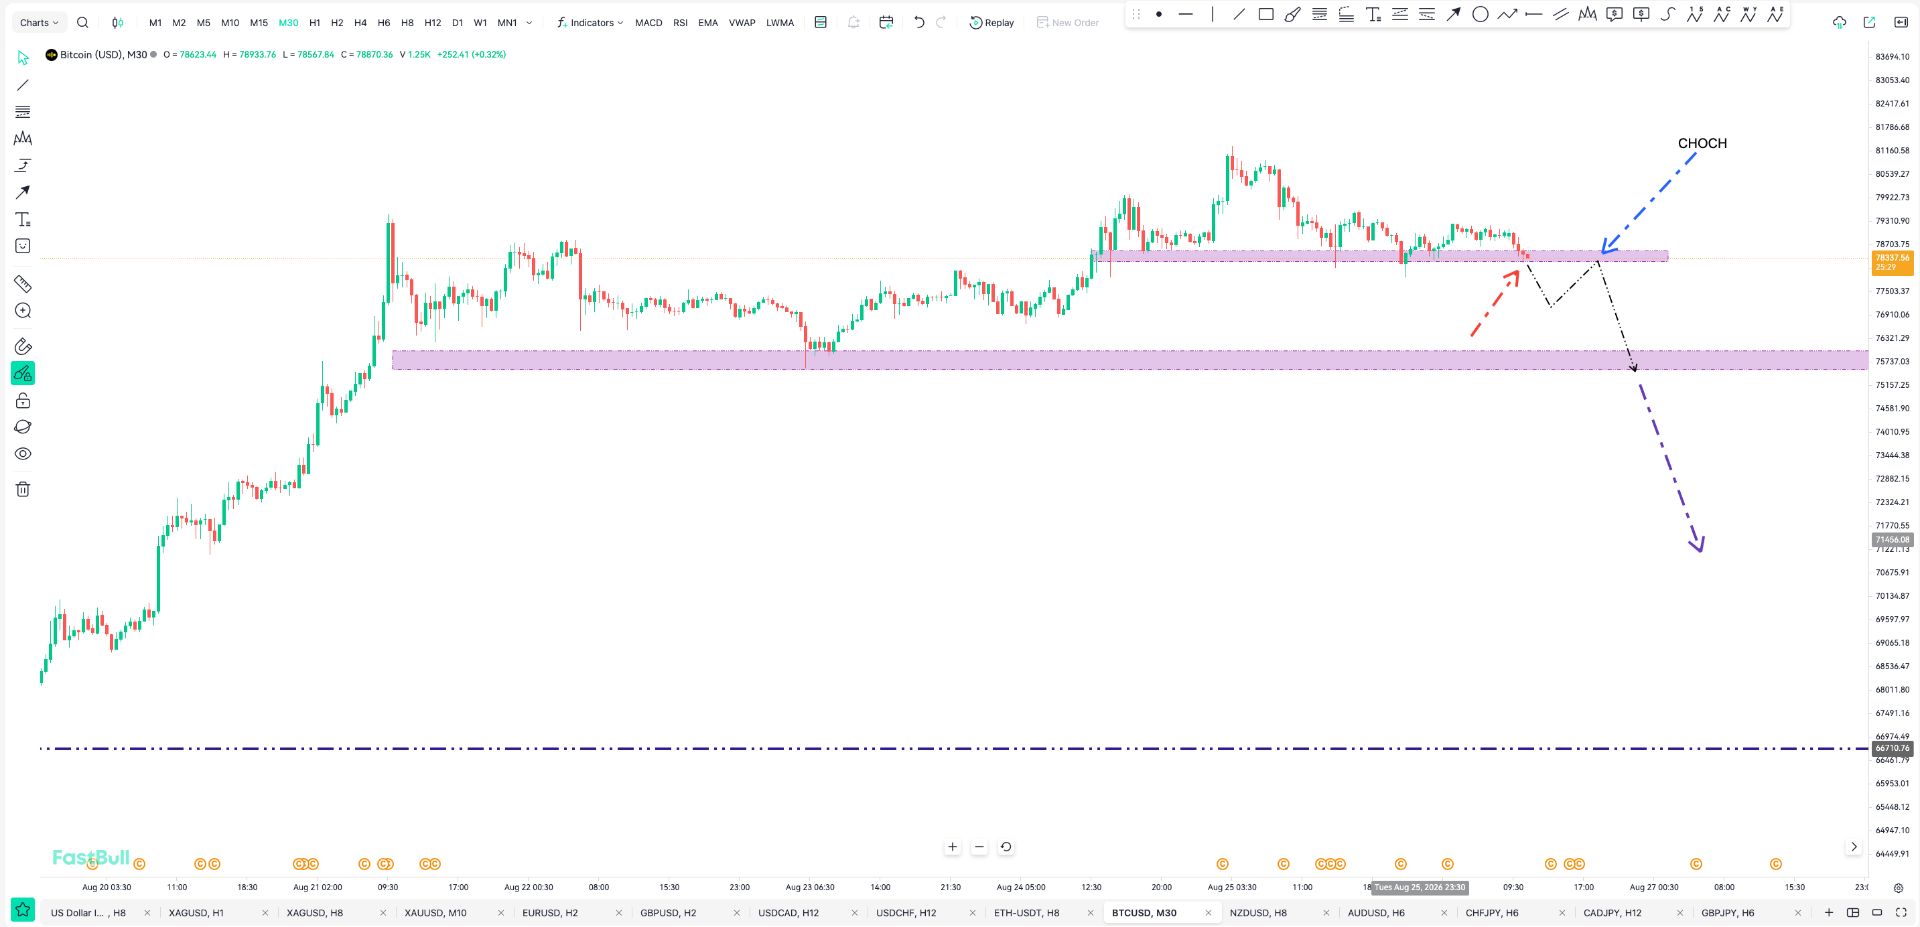This screenshot has height=927, width=1920.
Task: Open the symbol search magnifier
Action: (x=83, y=22)
